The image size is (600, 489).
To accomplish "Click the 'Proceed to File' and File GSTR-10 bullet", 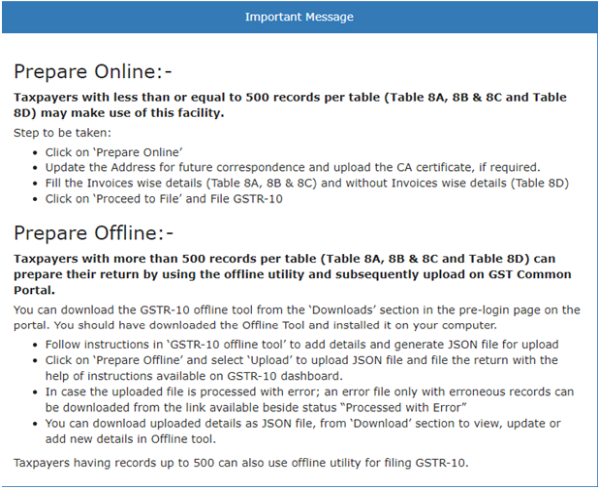I will point(163,199).
